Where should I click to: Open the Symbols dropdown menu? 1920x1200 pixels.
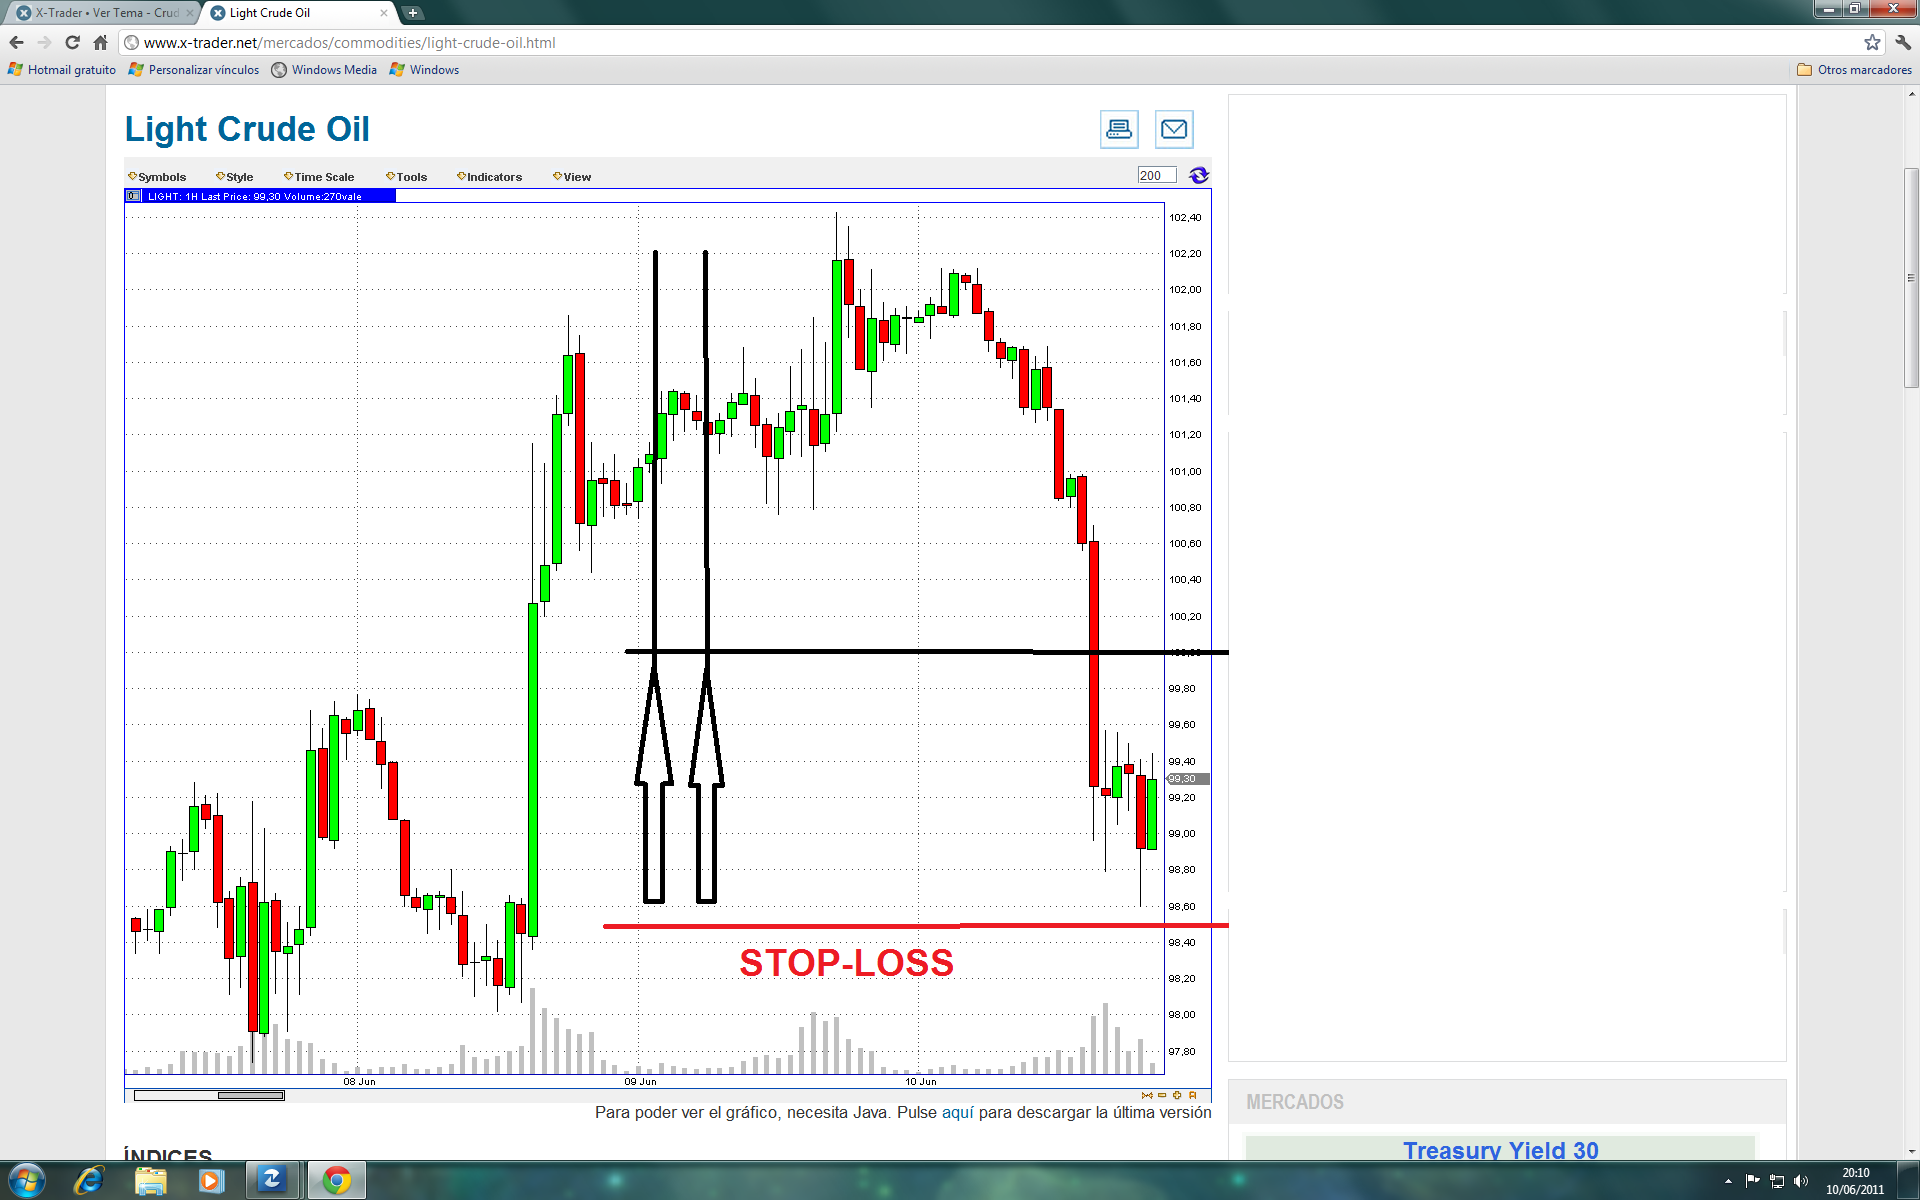pos(158,177)
